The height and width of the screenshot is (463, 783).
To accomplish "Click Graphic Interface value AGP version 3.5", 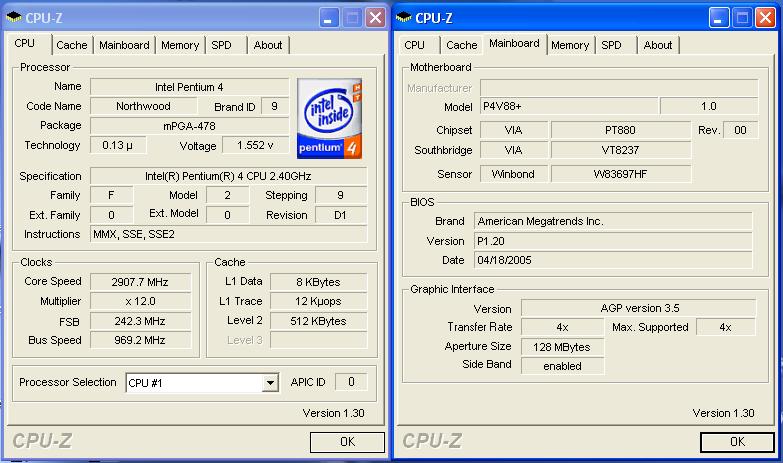I will pyautogui.click(x=639, y=308).
